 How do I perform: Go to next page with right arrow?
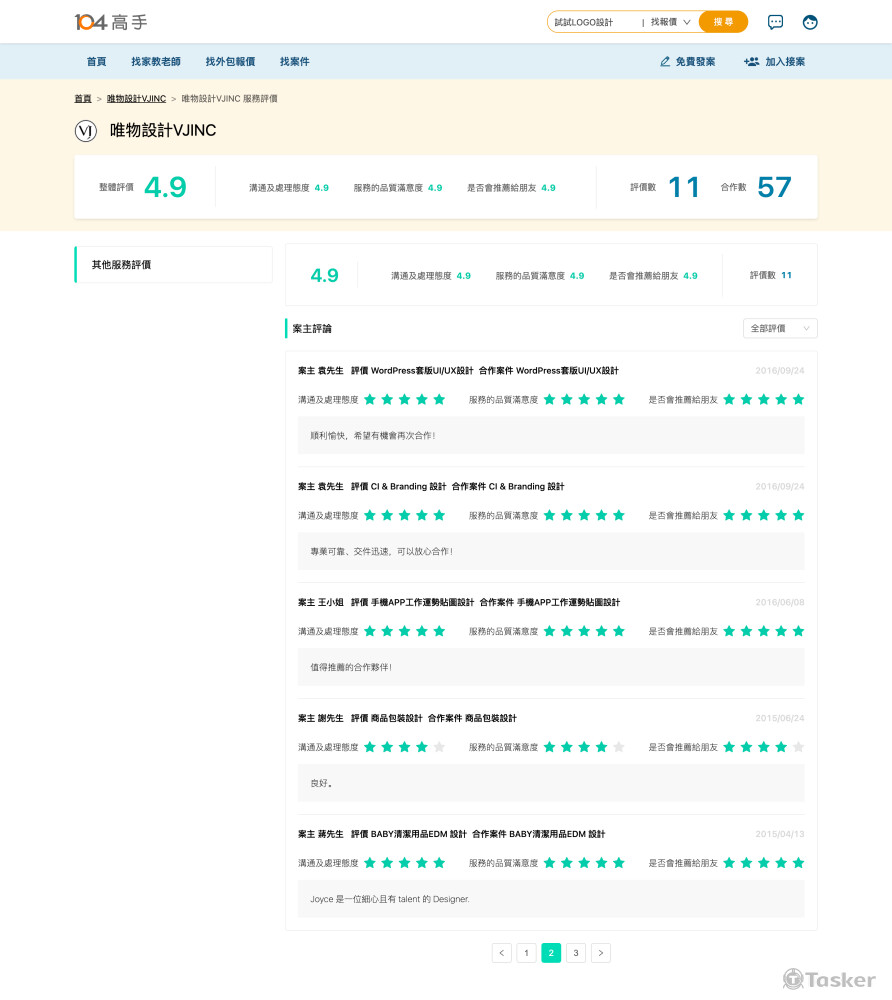tap(600, 953)
